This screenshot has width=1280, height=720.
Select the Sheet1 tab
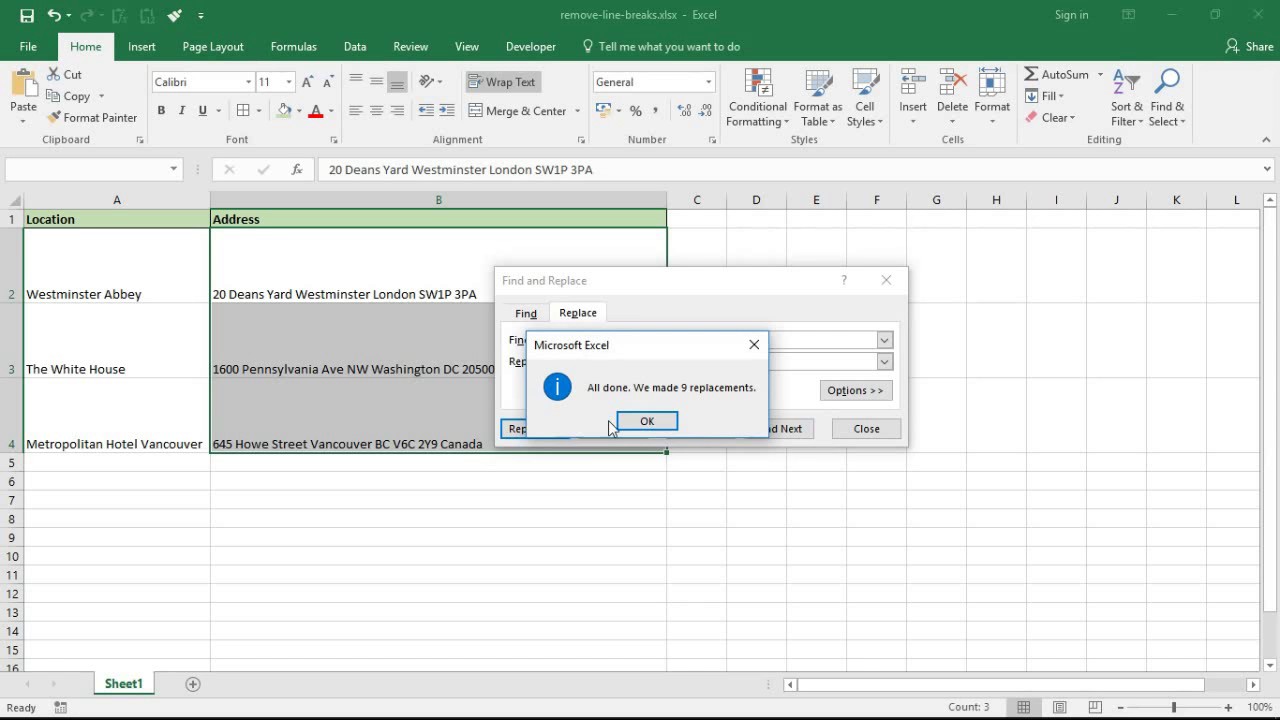click(124, 684)
